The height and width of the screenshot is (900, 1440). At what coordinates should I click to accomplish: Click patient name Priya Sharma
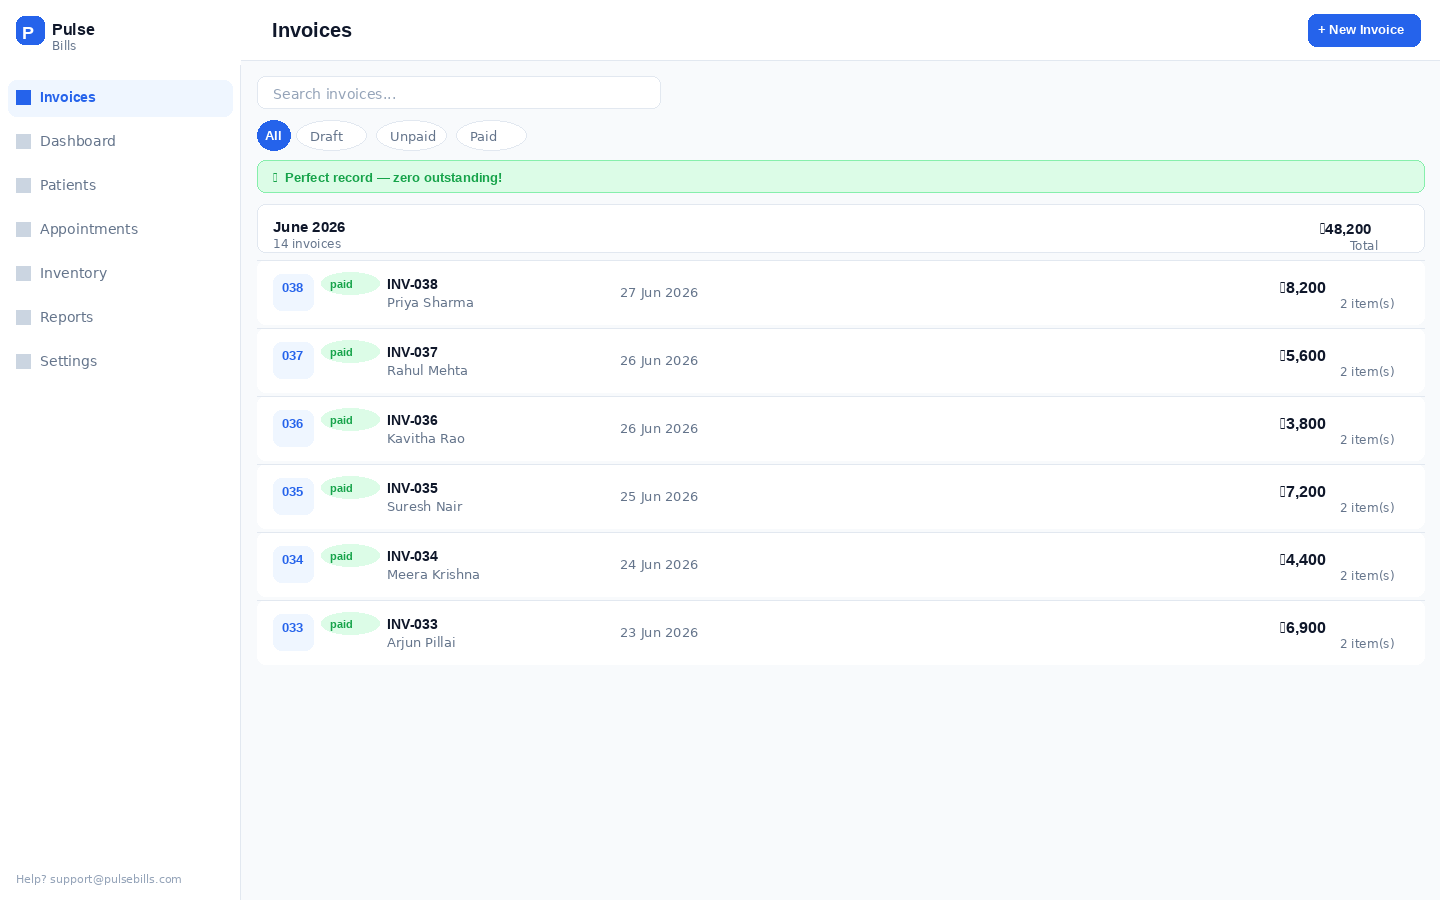[x=430, y=303]
